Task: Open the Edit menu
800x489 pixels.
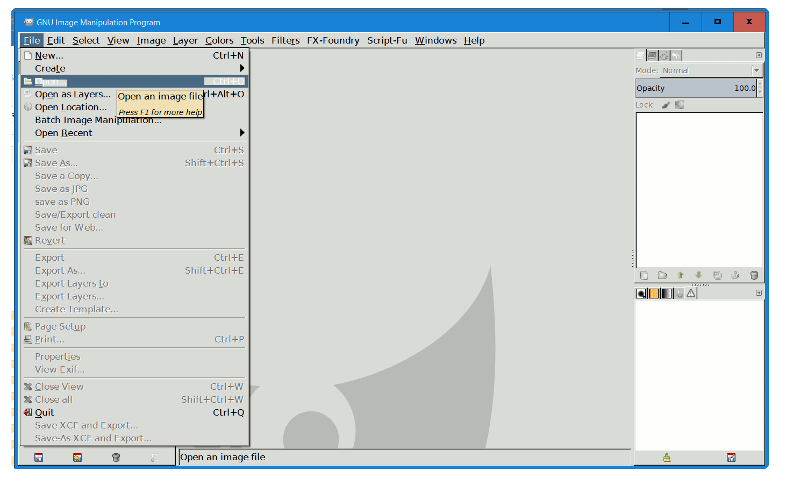Action: [56, 40]
